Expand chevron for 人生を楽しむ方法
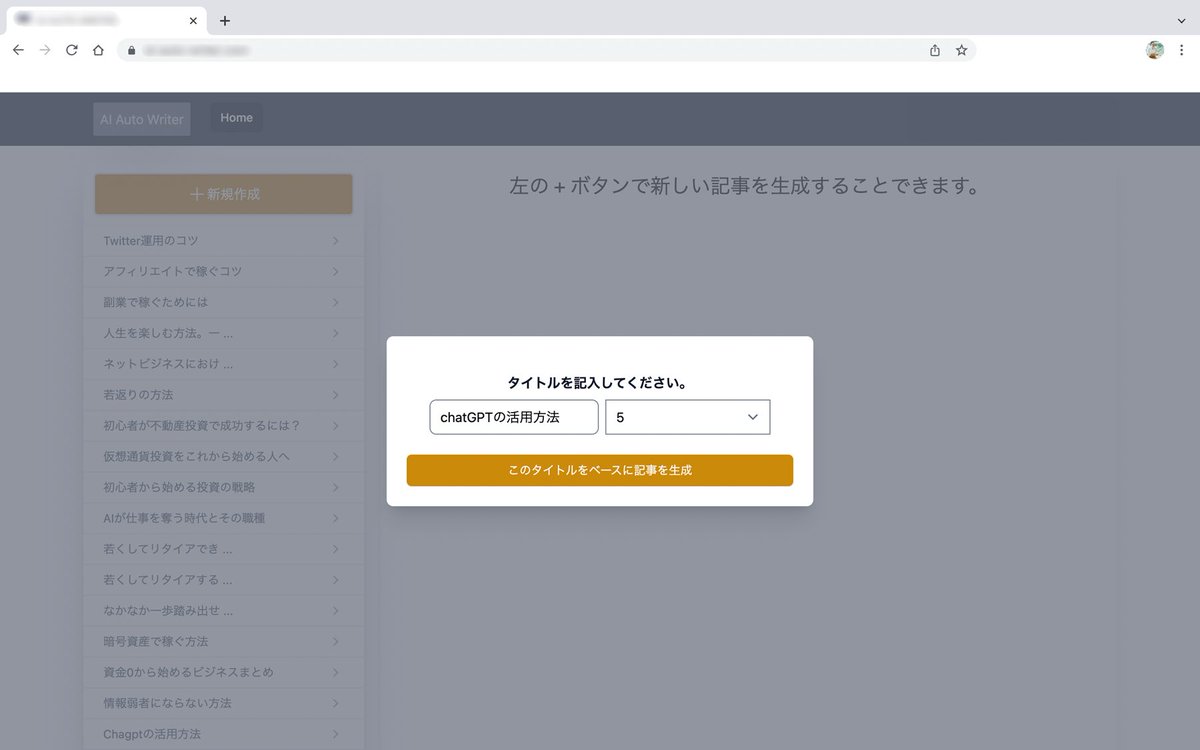 335,333
